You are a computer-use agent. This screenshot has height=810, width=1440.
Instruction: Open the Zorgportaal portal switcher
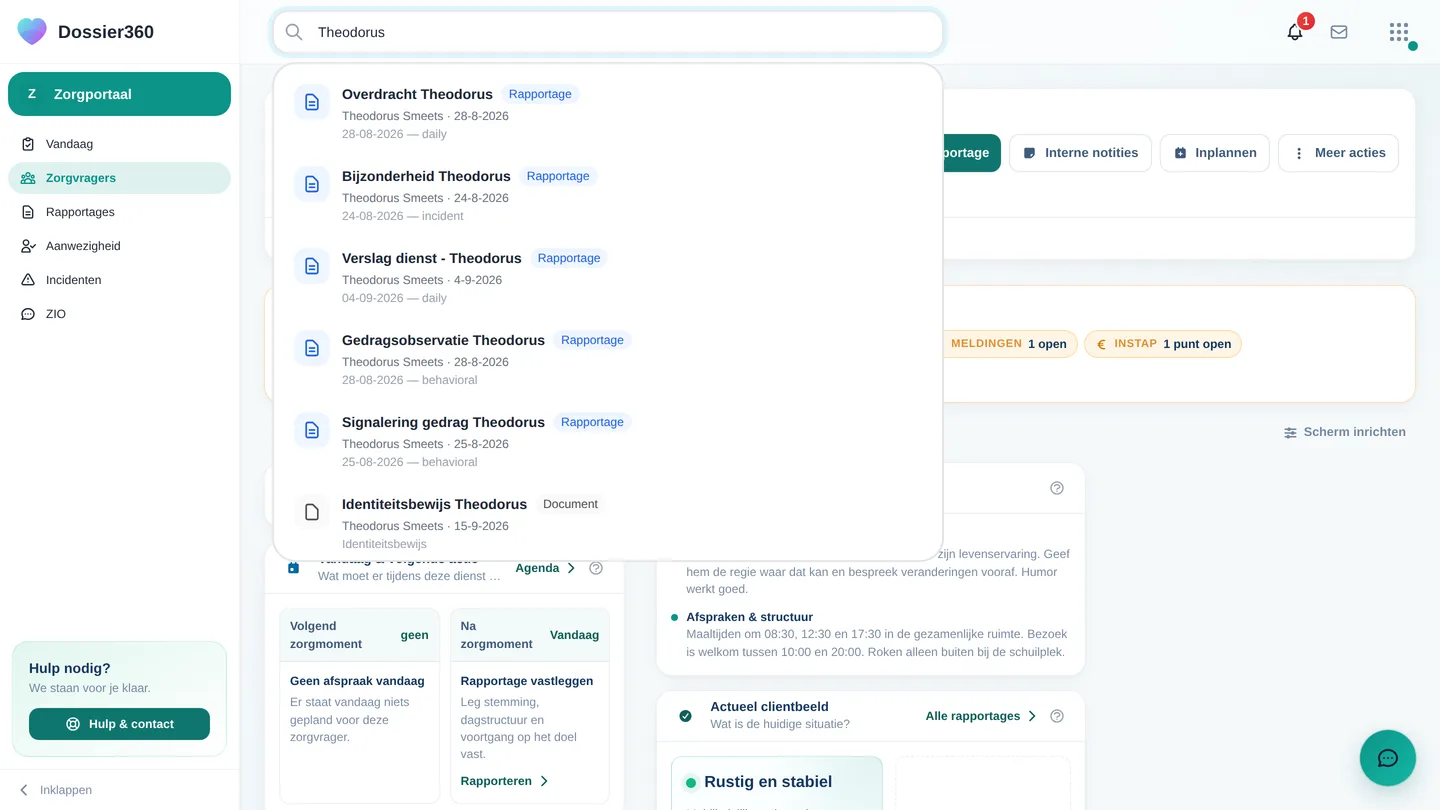[x=119, y=94]
